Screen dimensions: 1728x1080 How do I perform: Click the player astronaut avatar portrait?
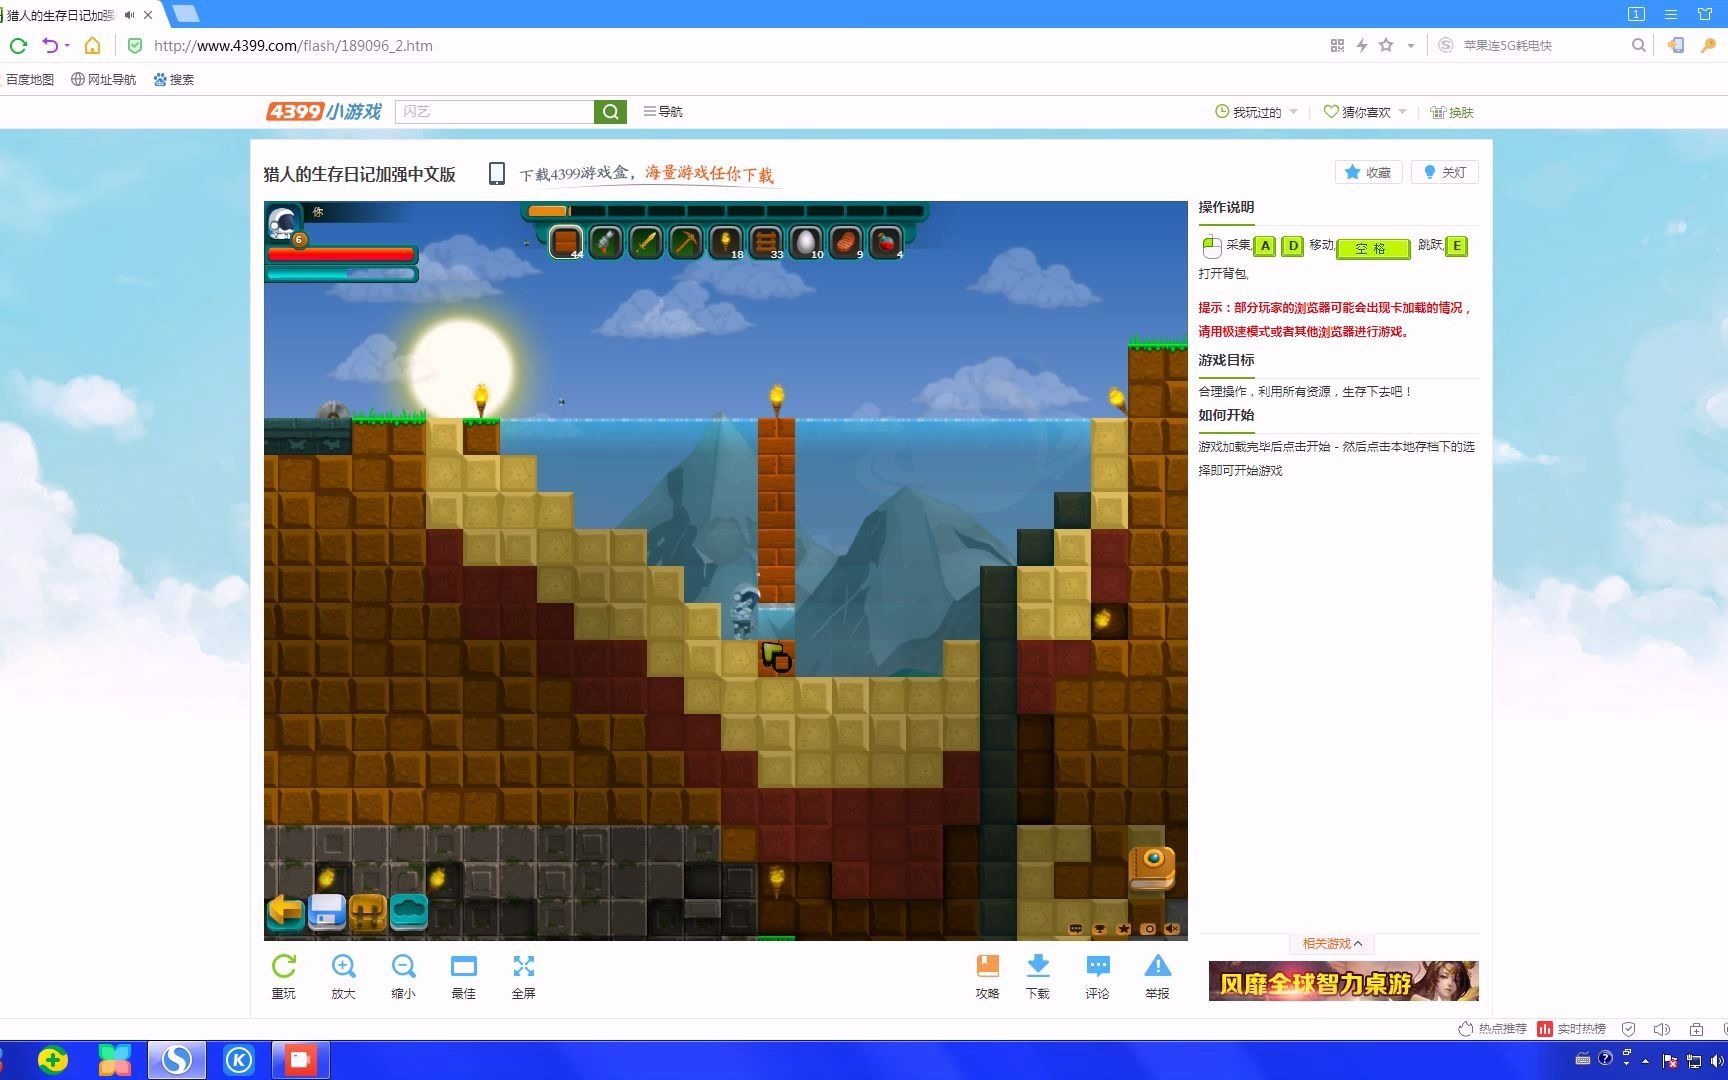point(284,222)
